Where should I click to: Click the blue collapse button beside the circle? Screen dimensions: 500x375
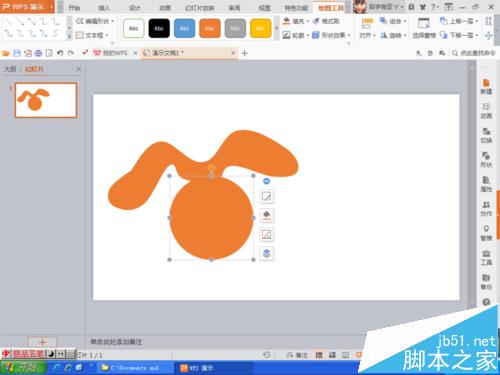tap(266, 181)
